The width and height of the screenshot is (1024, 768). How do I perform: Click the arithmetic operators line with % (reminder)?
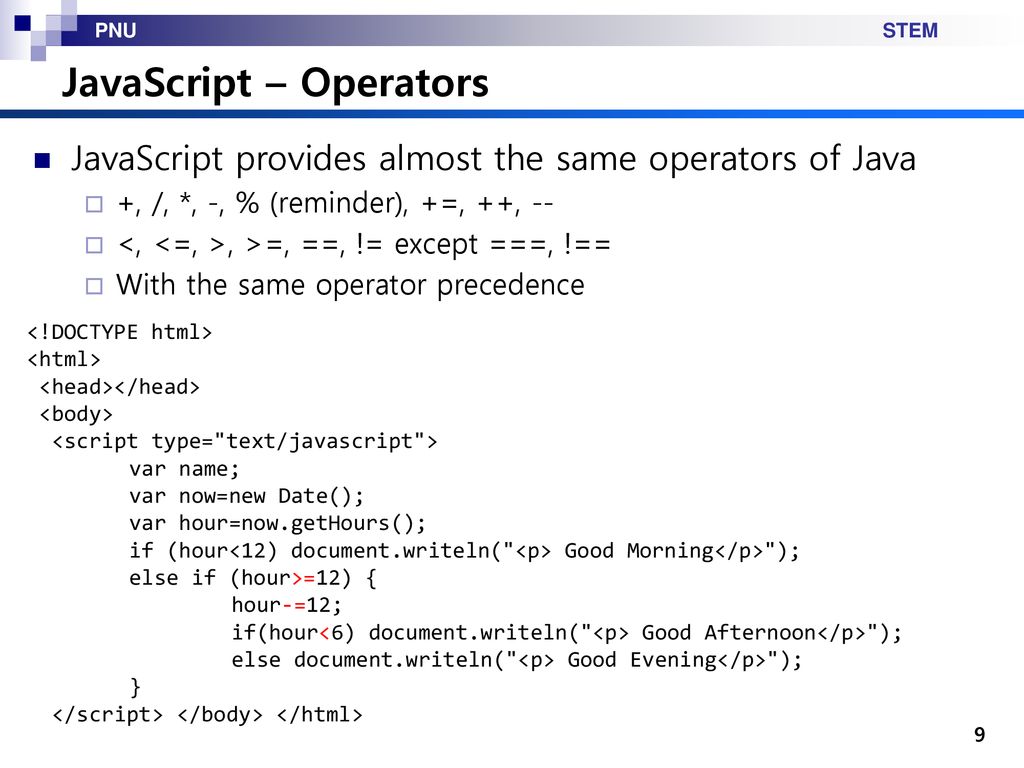pyautogui.click(x=335, y=204)
